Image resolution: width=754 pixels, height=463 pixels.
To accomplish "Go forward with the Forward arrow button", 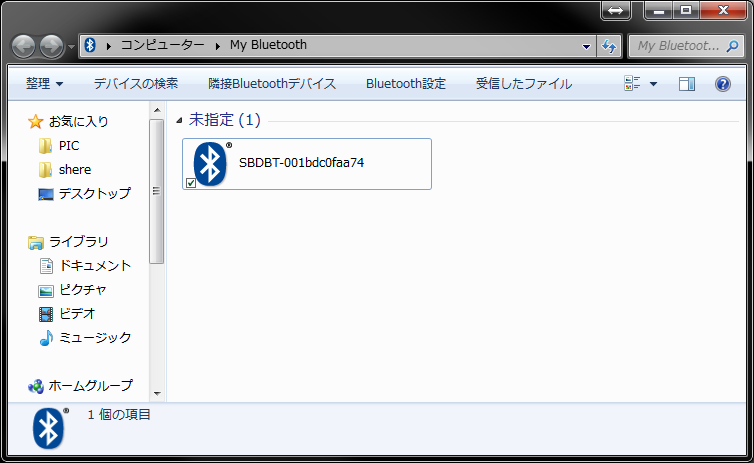I will [x=51, y=47].
